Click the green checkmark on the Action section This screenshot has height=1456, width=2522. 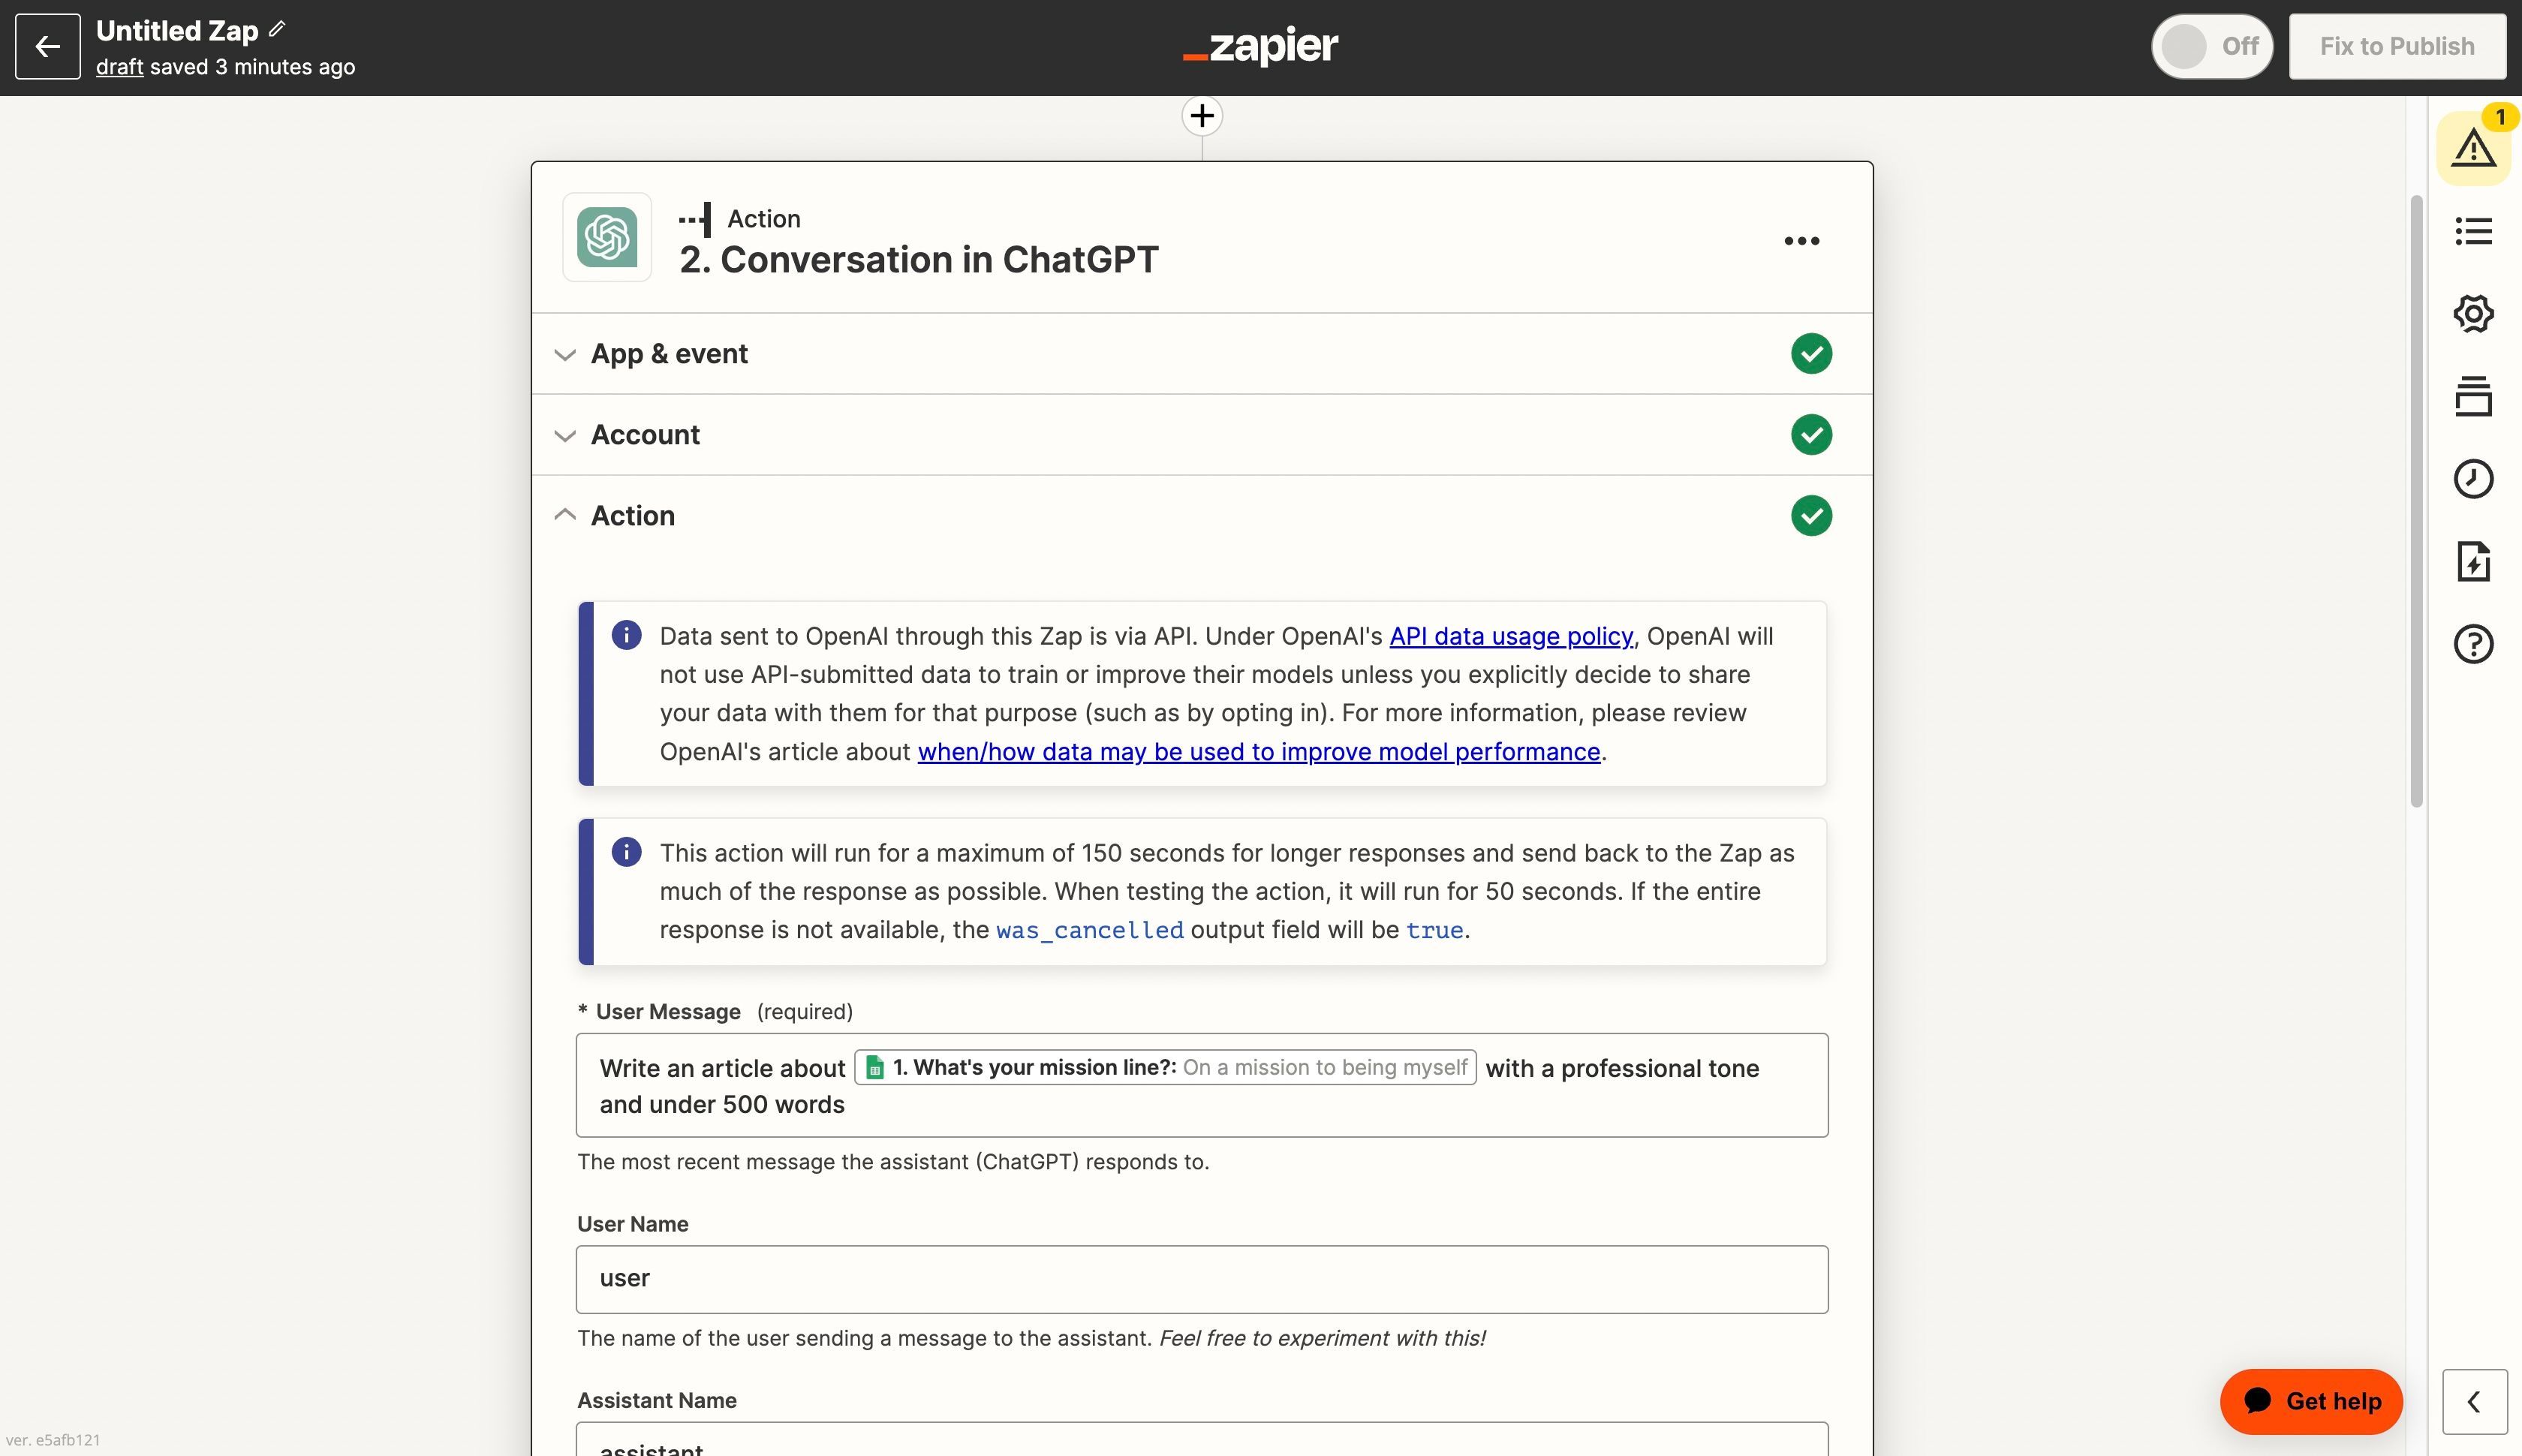tap(1811, 515)
